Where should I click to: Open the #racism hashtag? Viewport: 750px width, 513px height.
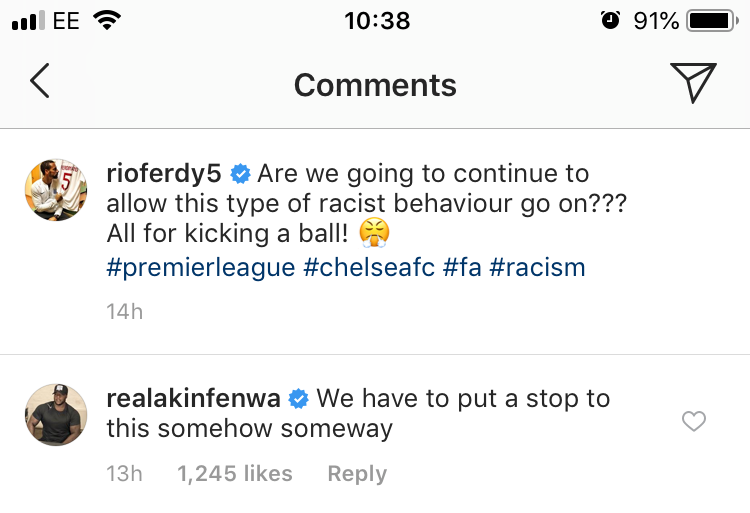pos(537,267)
